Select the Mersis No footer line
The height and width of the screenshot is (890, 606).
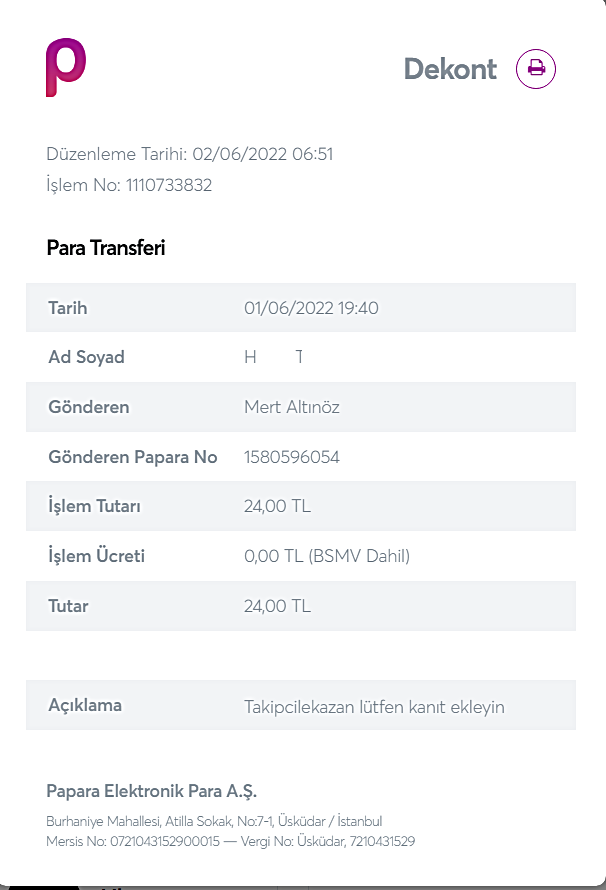pyautogui.click(x=230, y=841)
